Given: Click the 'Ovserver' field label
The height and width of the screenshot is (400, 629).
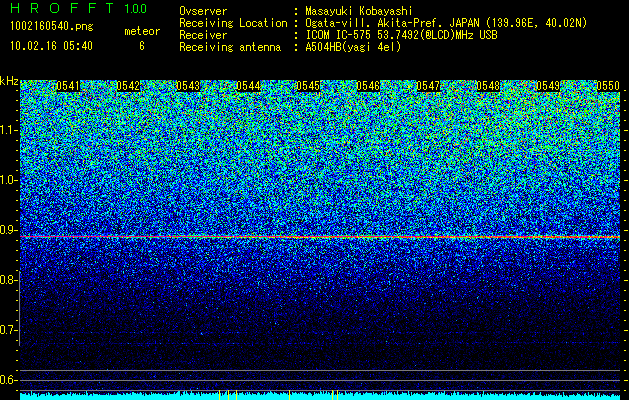Looking at the screenshot, I should point(203,11).
